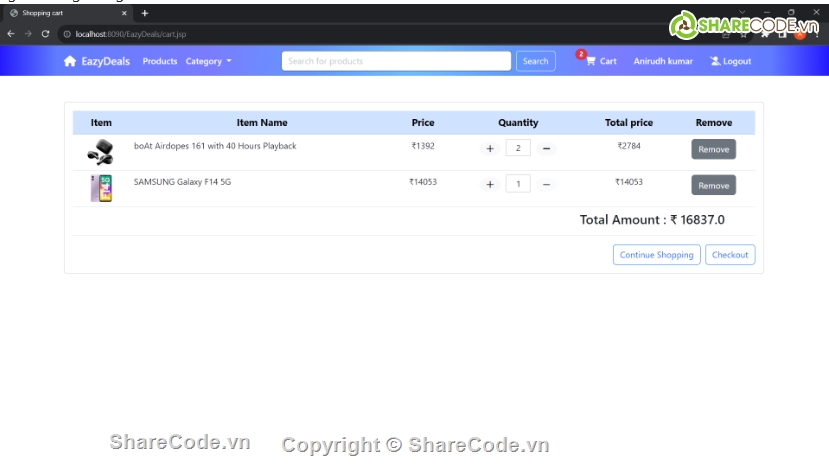Remove boAt Airdopes from cart
Screen dimensions: 829x468
(713, 149)
